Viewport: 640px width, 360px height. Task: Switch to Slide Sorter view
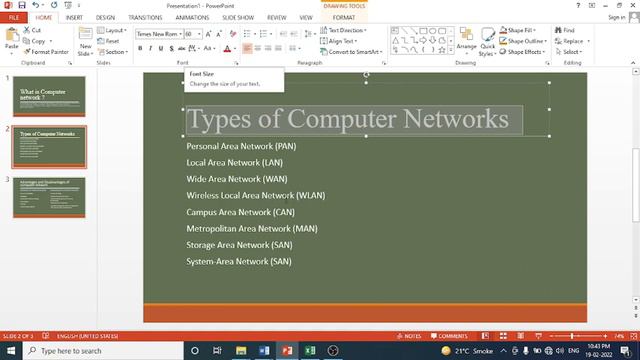coord(503,336)
